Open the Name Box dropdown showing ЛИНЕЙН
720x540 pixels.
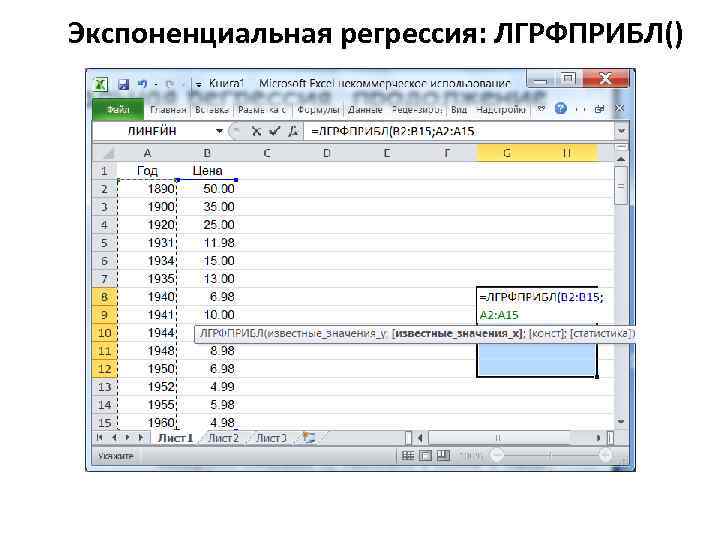click(219, 131)
